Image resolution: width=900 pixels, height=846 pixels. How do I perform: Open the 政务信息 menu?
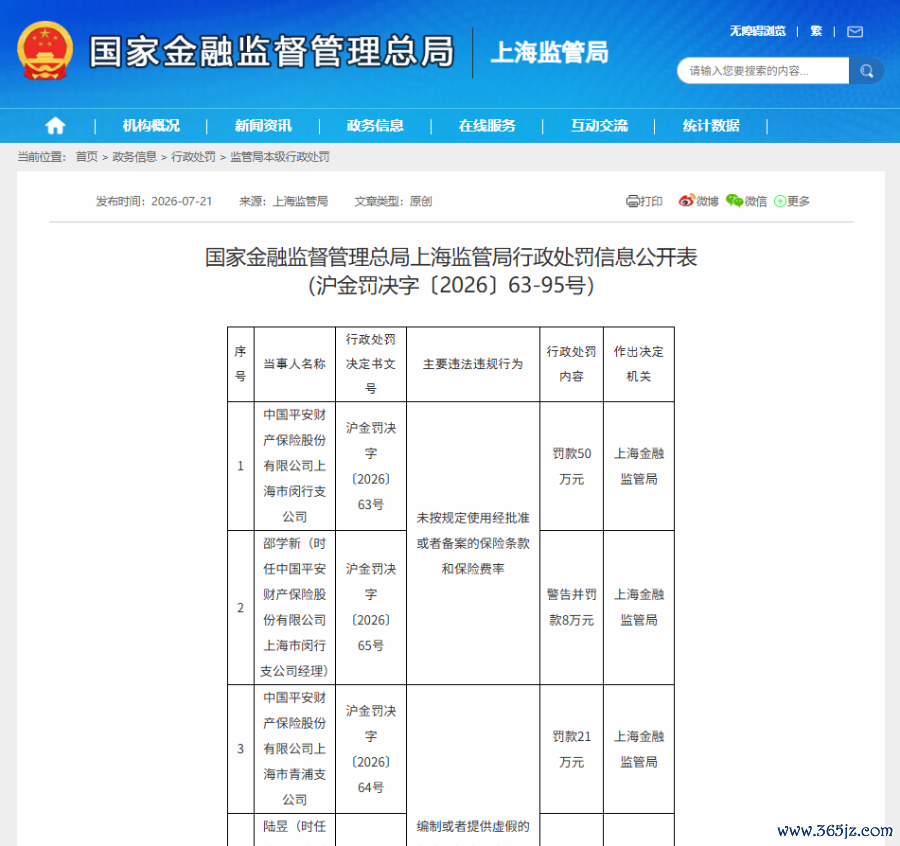375,125
